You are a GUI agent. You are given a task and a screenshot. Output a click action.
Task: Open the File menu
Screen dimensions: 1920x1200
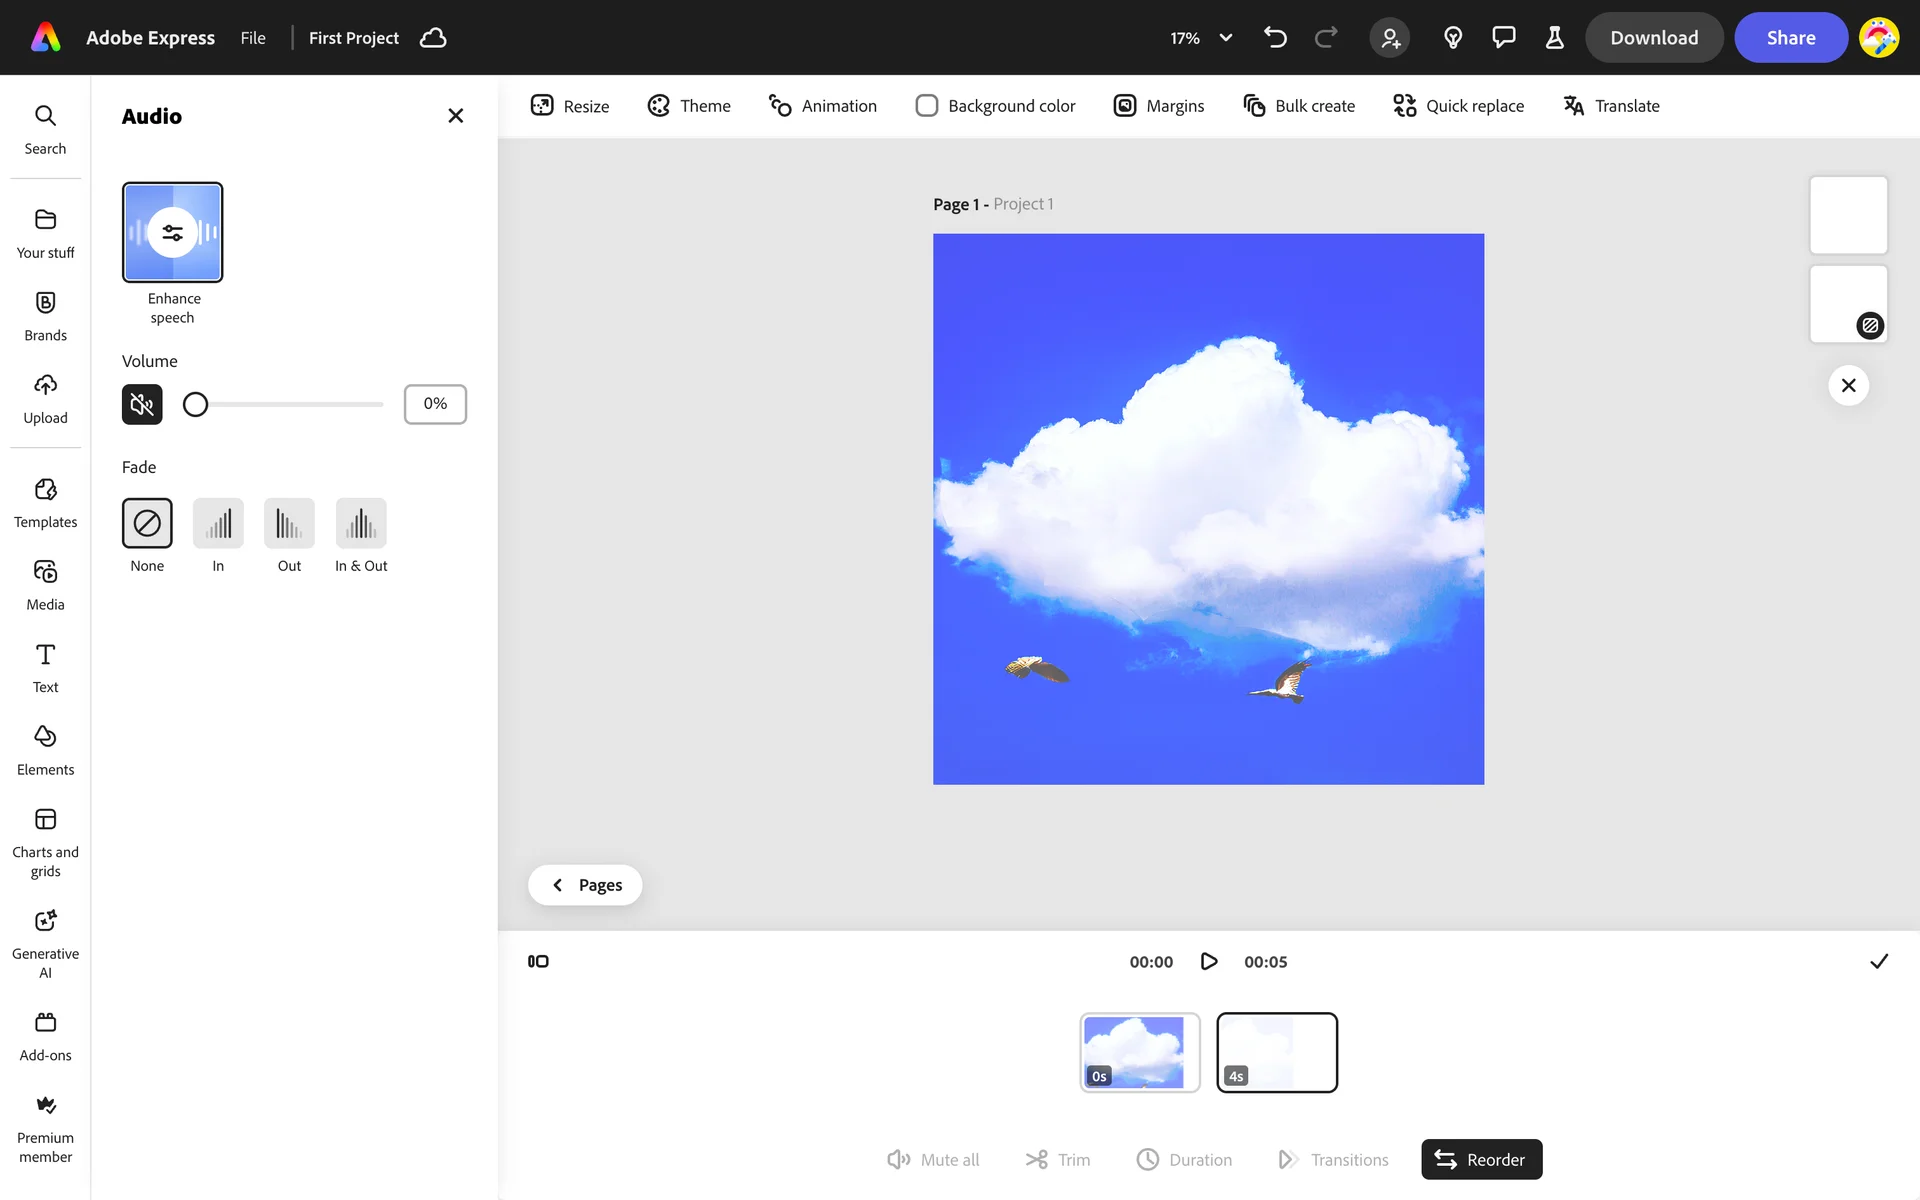click(253, 38)
